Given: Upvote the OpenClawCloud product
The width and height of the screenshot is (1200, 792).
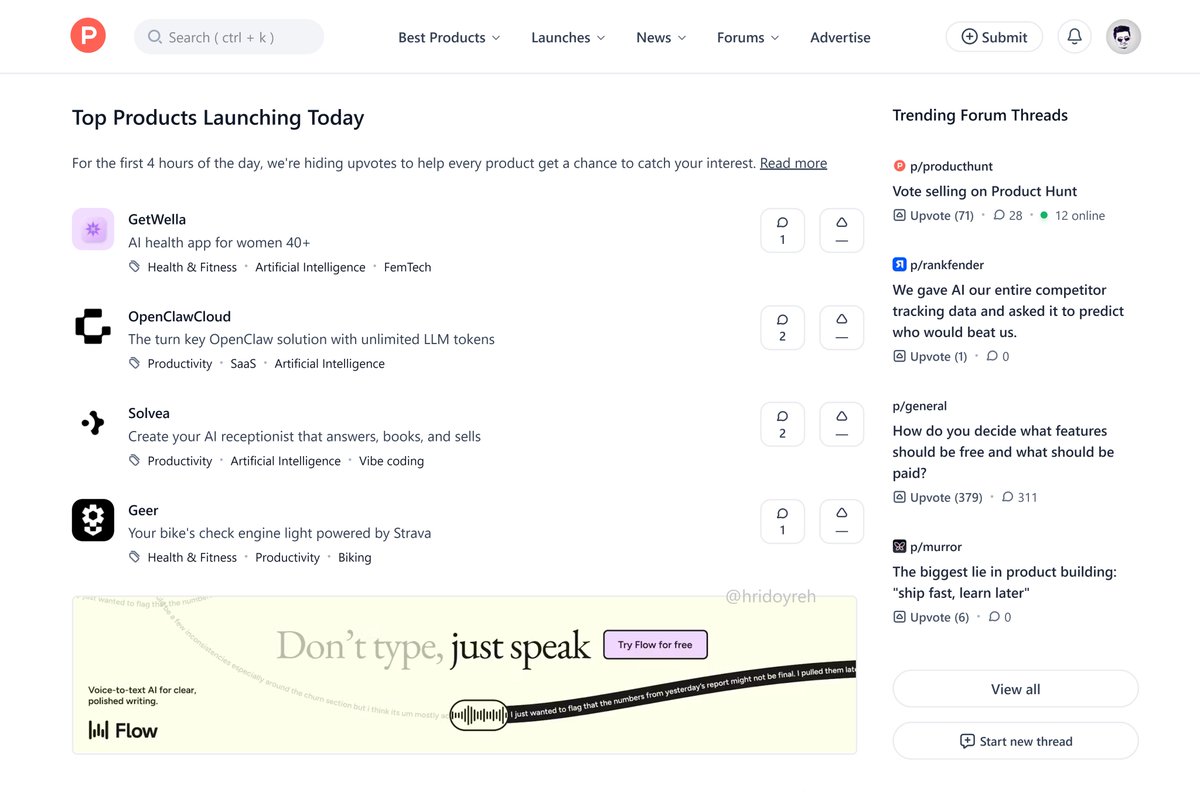Looking at the screenshot, I should 841,327.
